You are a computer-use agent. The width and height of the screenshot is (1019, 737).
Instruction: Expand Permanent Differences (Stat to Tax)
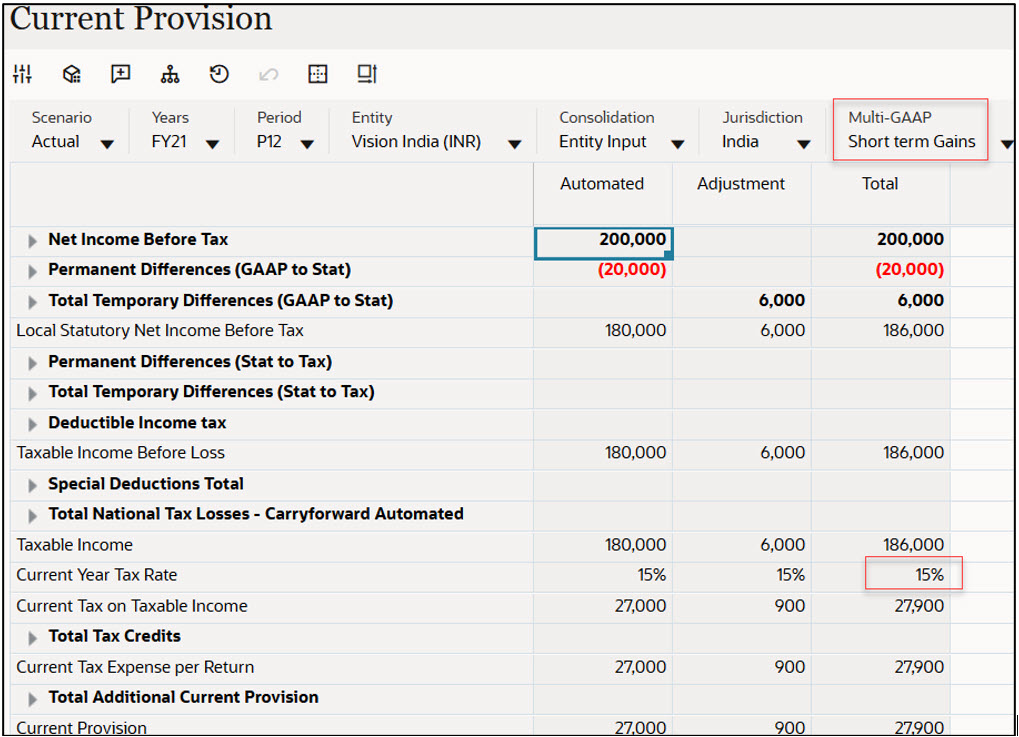pyautogui.click(x=32, y=363)
